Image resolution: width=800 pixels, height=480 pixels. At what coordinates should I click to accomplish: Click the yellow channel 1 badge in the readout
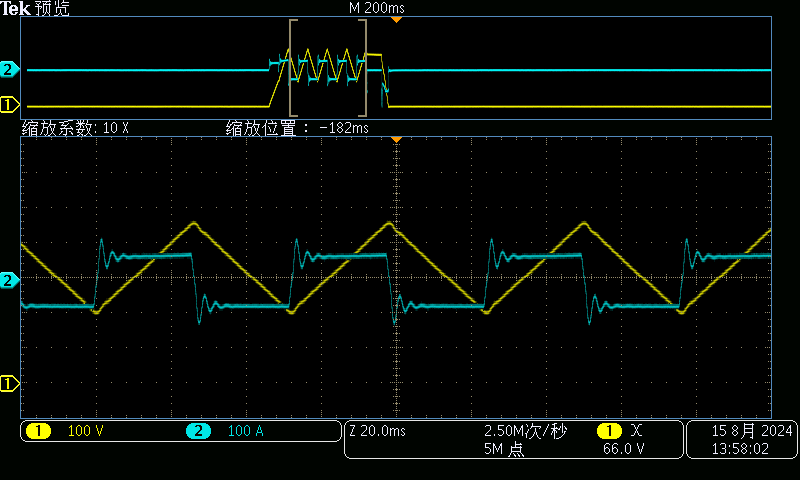tap(38, 431)
